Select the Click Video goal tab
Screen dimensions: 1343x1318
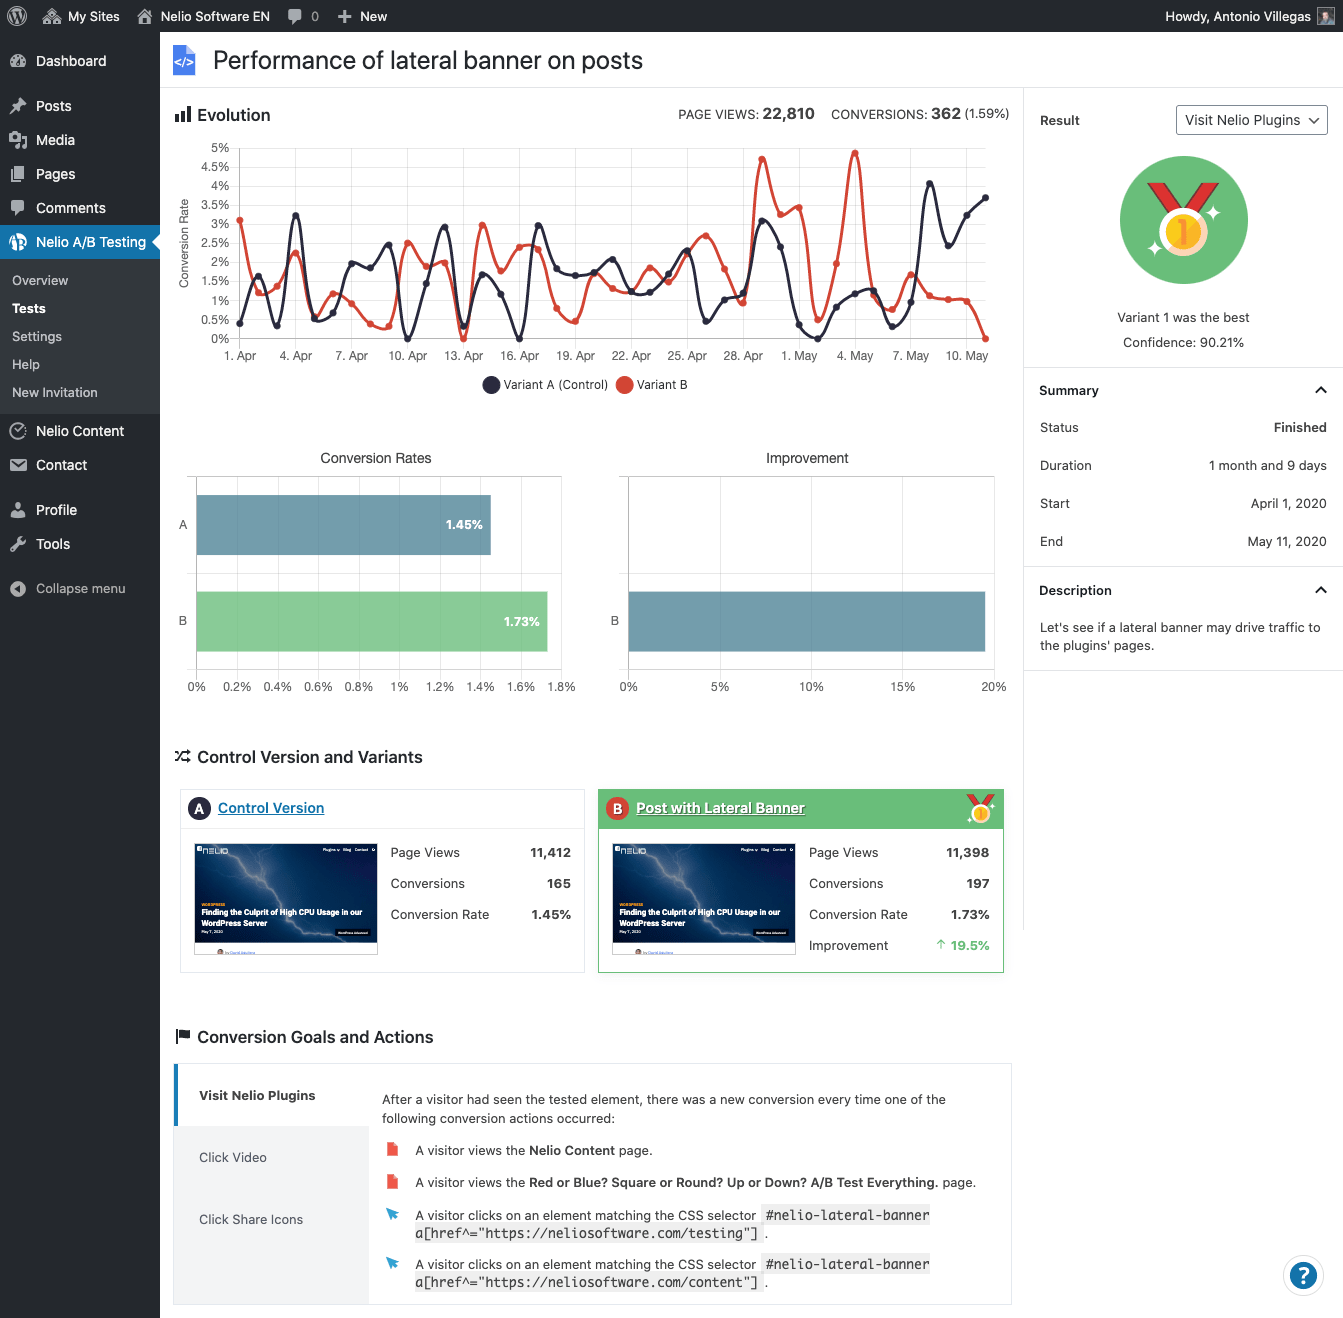(x=272, y=1157)
